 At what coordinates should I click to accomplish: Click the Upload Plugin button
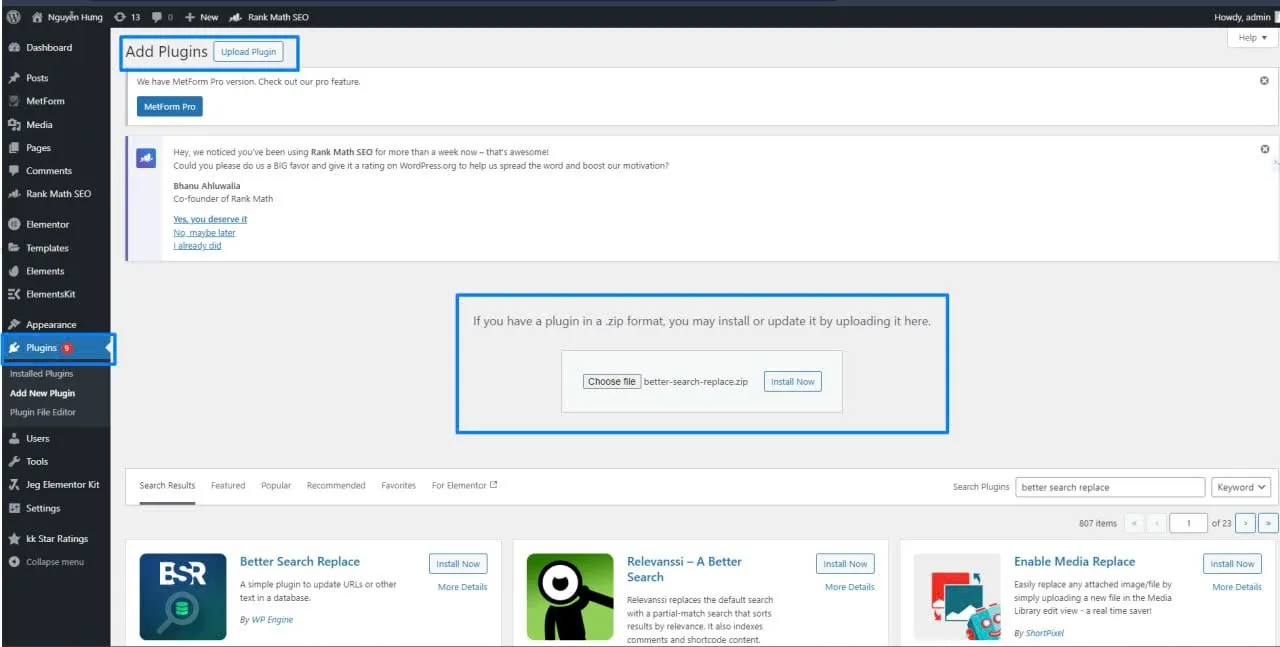pyautogui.click(x=249, y=52)
